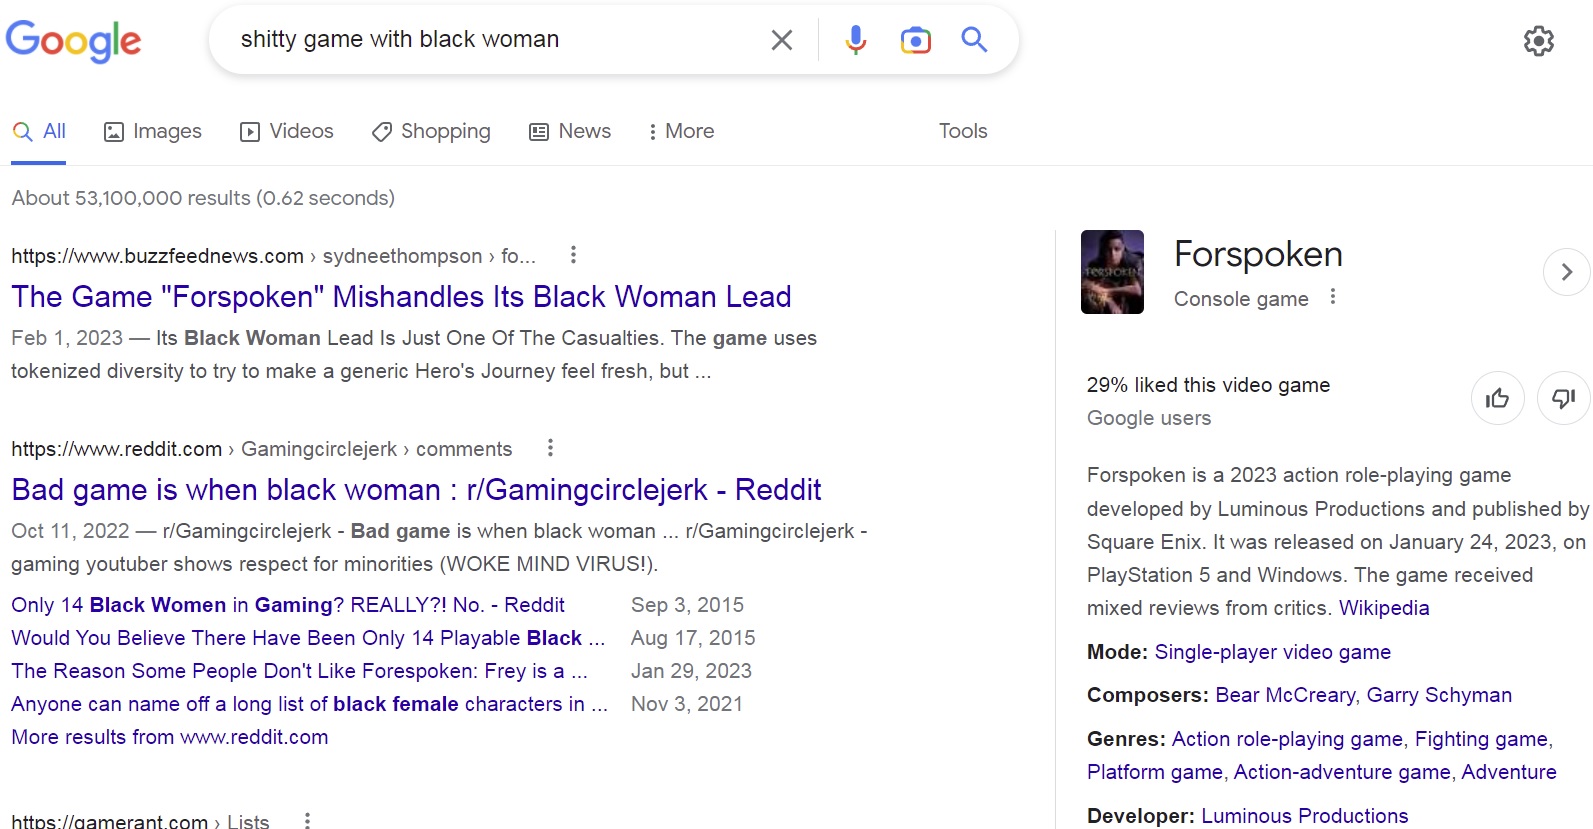Screen dimensions: 1593x829
Task: Open options for gamerant result
Action: [x=307, y=820]
